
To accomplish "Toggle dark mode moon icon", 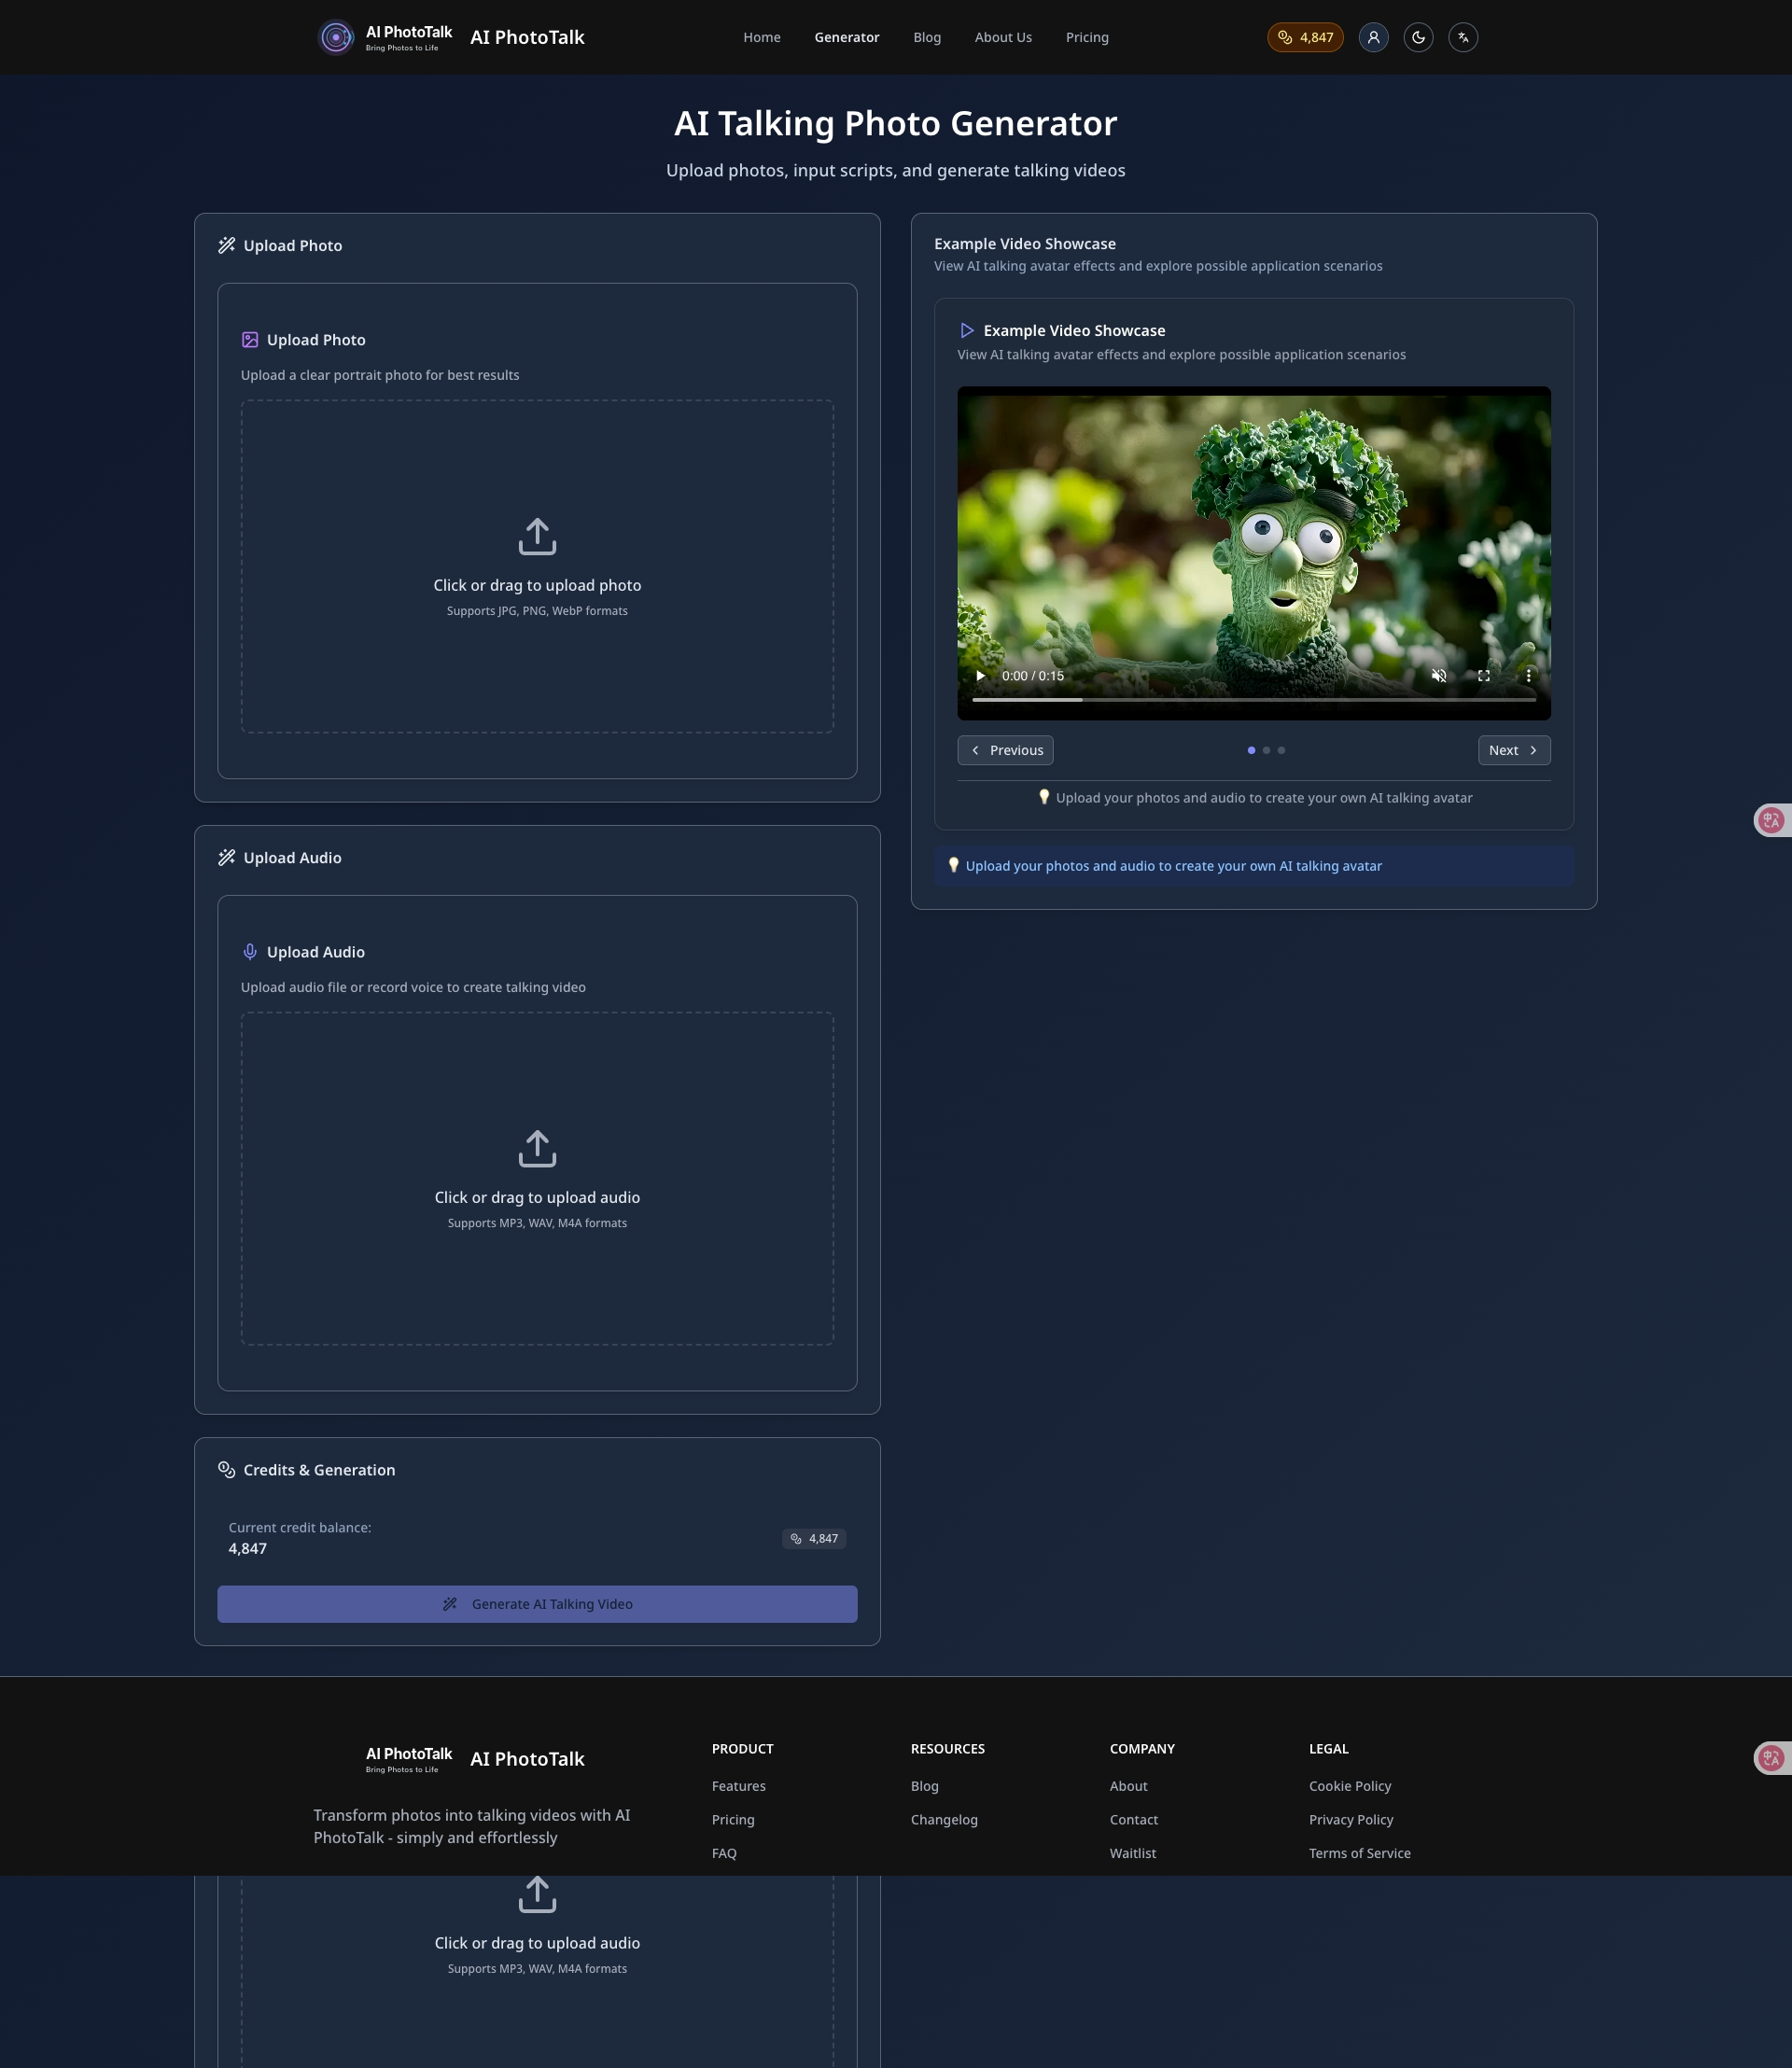I will tap(1418, 37).
